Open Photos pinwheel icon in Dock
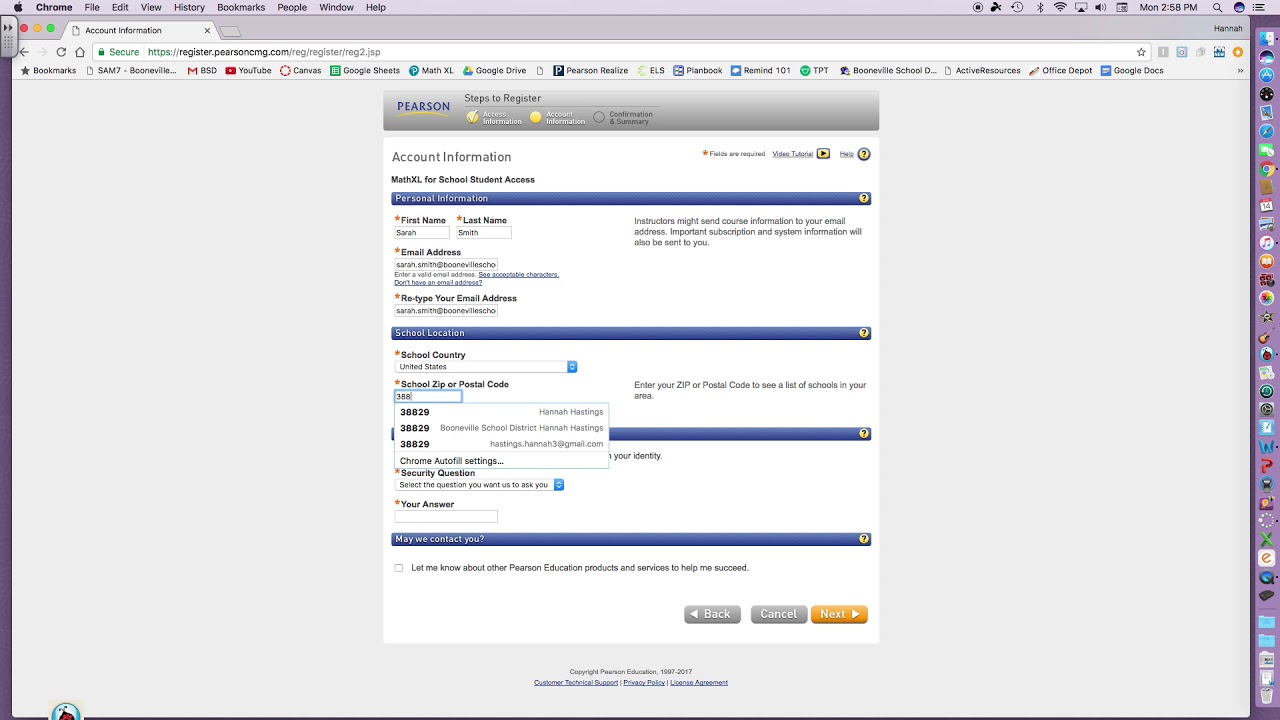 [x=1267, y=298]
